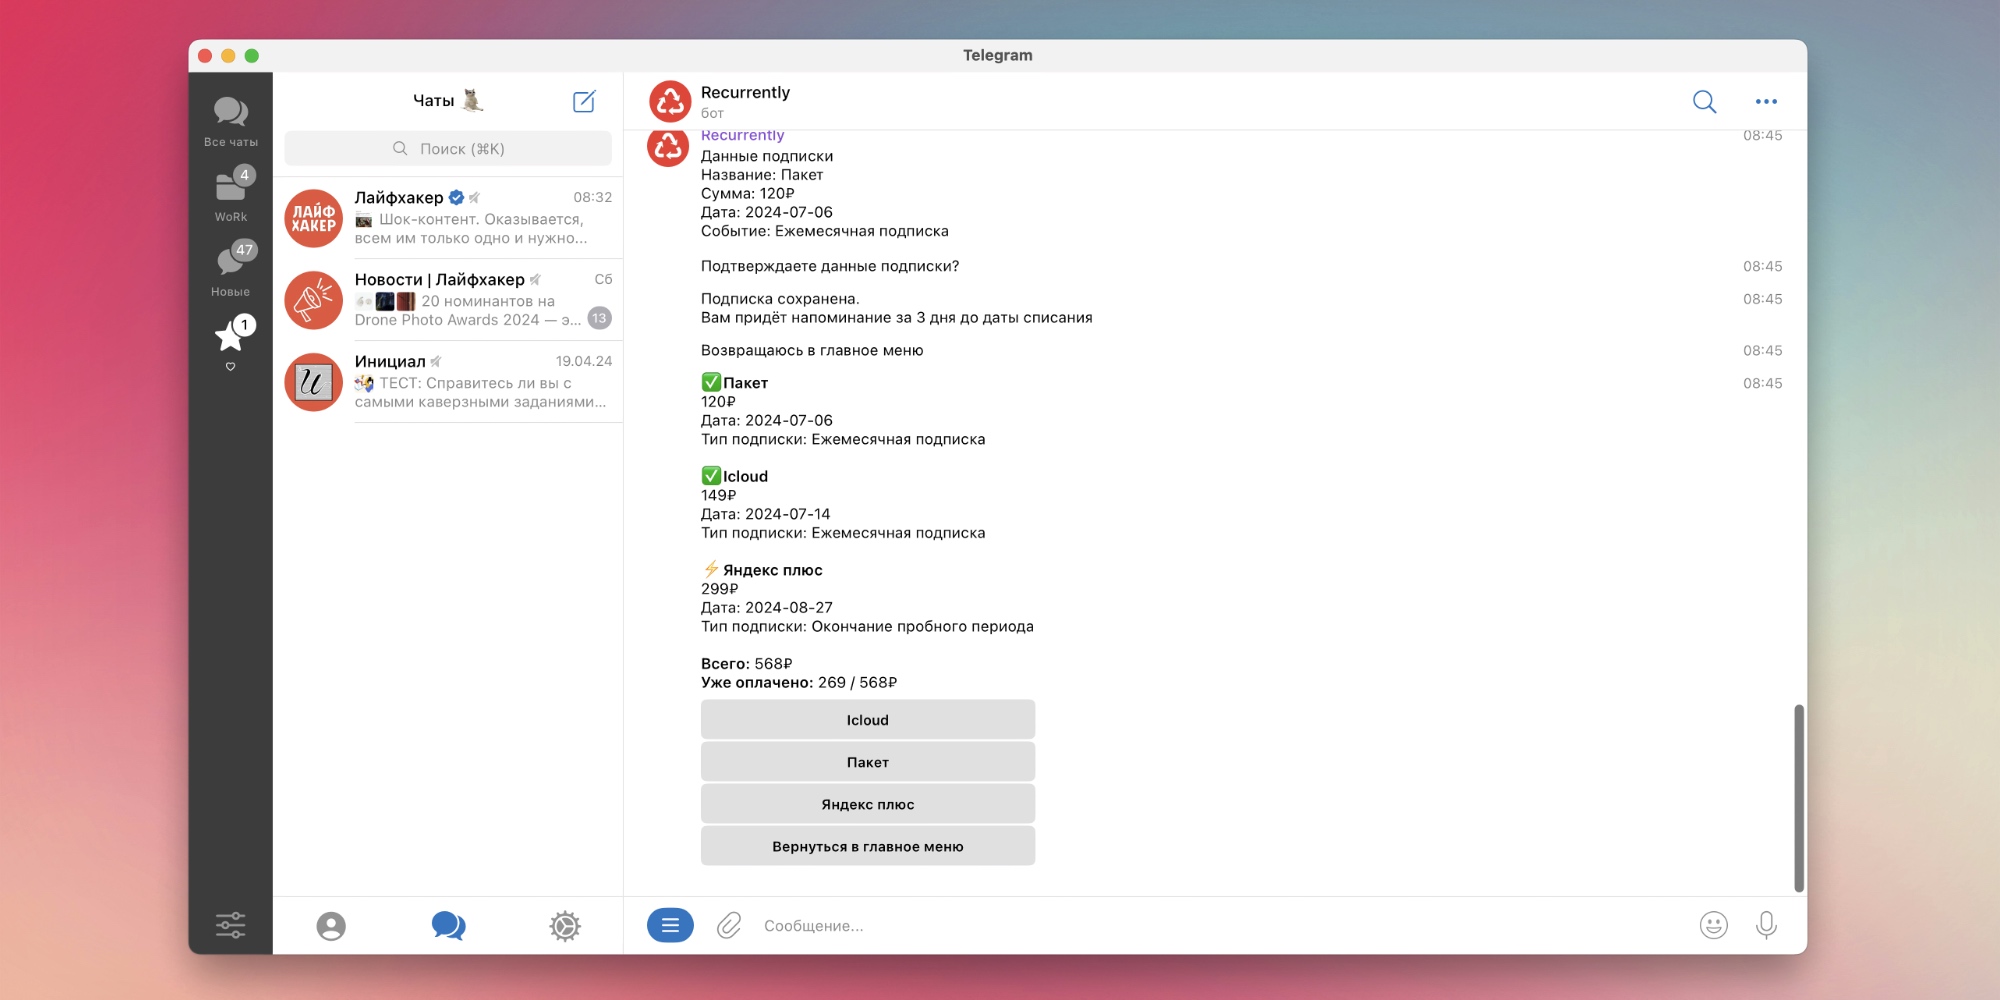Image resolution: width=2000 pixels, height=1000 pixels.
Task: Search within the Recurrently chat
Action: tap(1705, 101)
